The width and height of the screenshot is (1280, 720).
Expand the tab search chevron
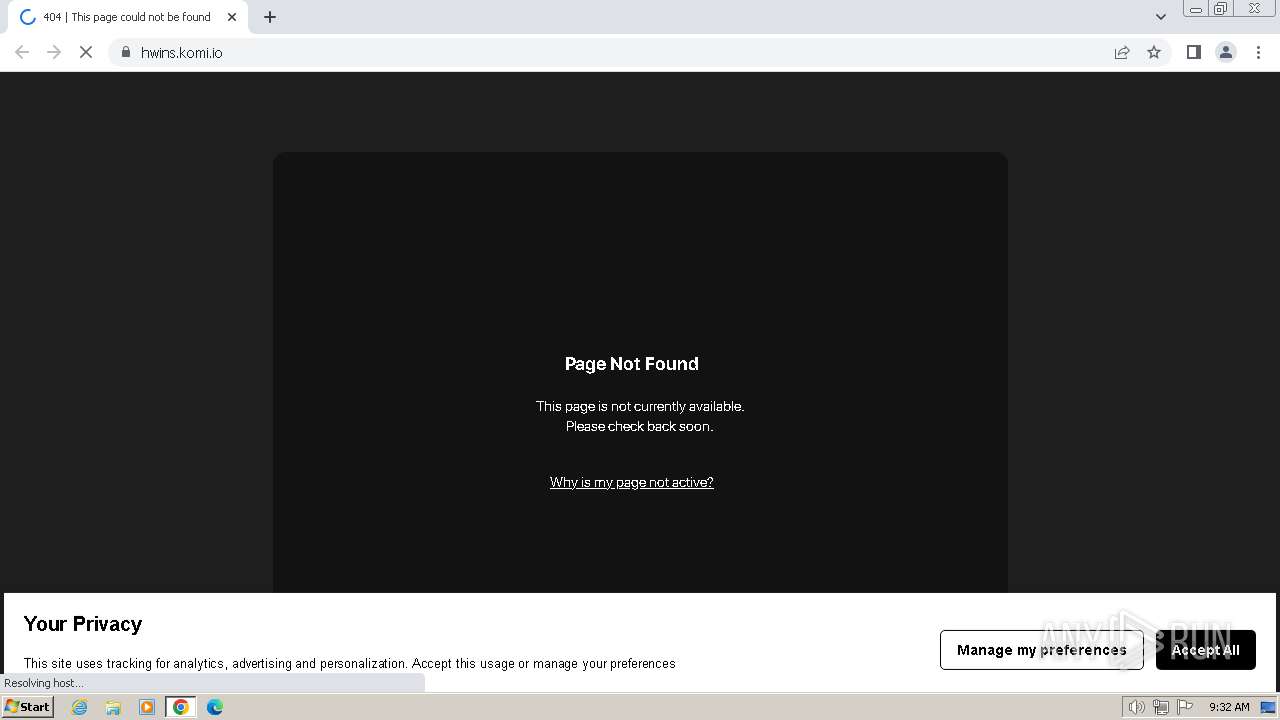[1161, 17]
